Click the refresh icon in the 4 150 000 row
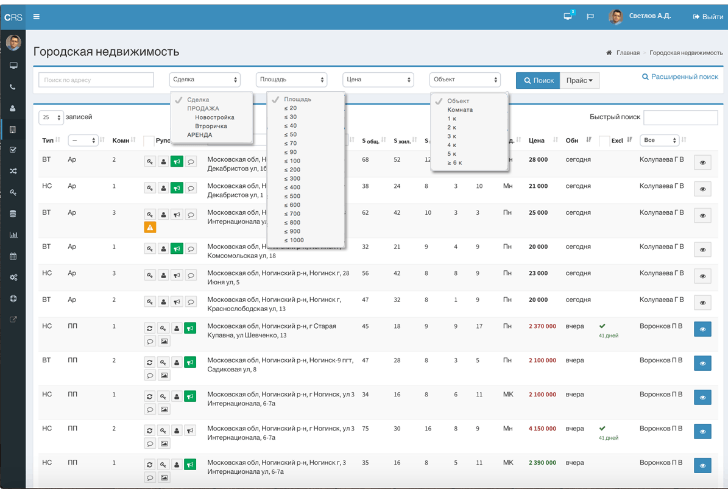 tap(150, 430)
